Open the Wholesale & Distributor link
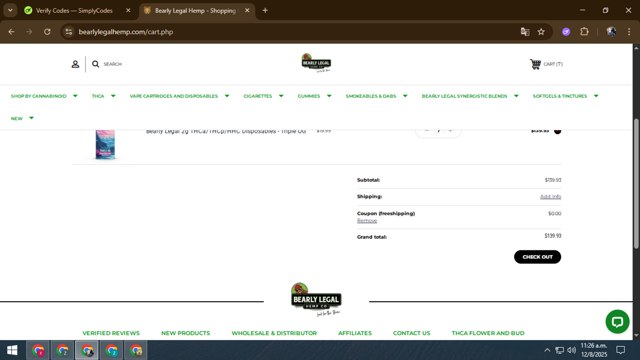 pos(274,333)
